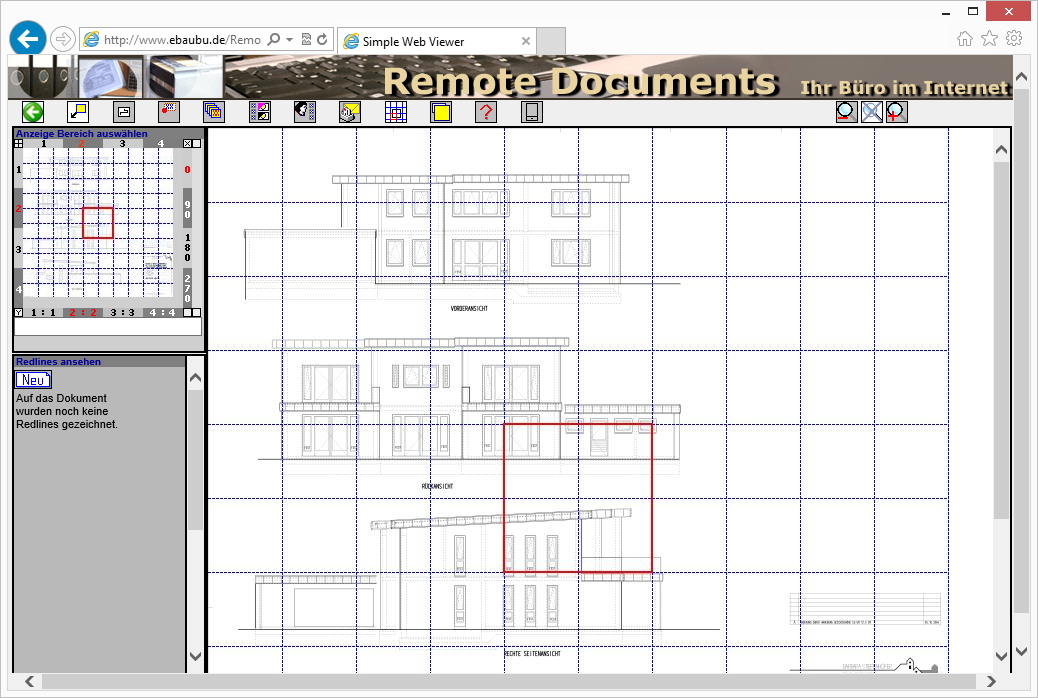Click the yellow box with arrow icon
1038x698 pixels.
pyautogui.click(x=78, y=112)
